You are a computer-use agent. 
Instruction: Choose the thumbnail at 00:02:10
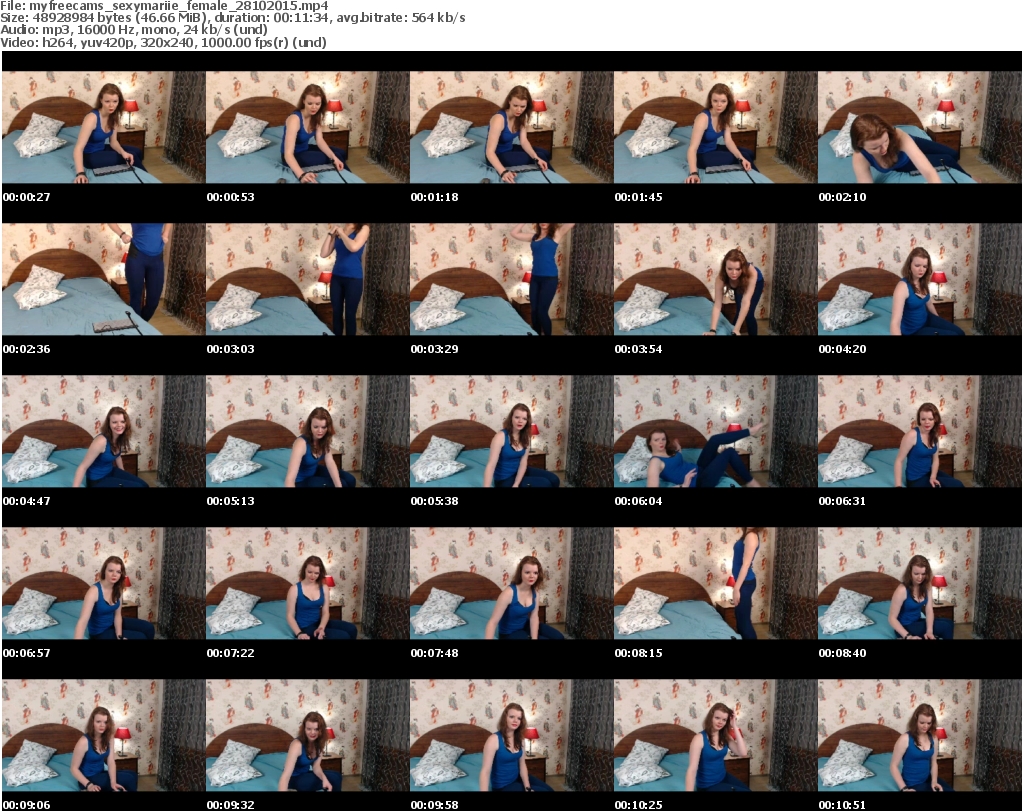[920, 127]
